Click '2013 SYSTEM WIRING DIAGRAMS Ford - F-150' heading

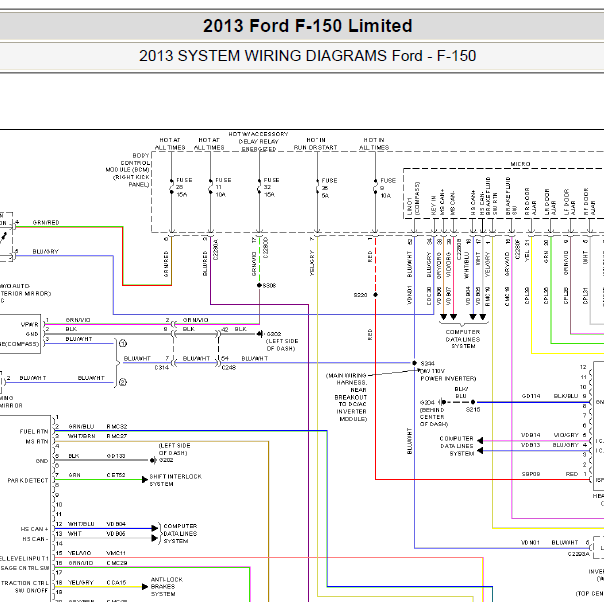click(x=307, y=56)
